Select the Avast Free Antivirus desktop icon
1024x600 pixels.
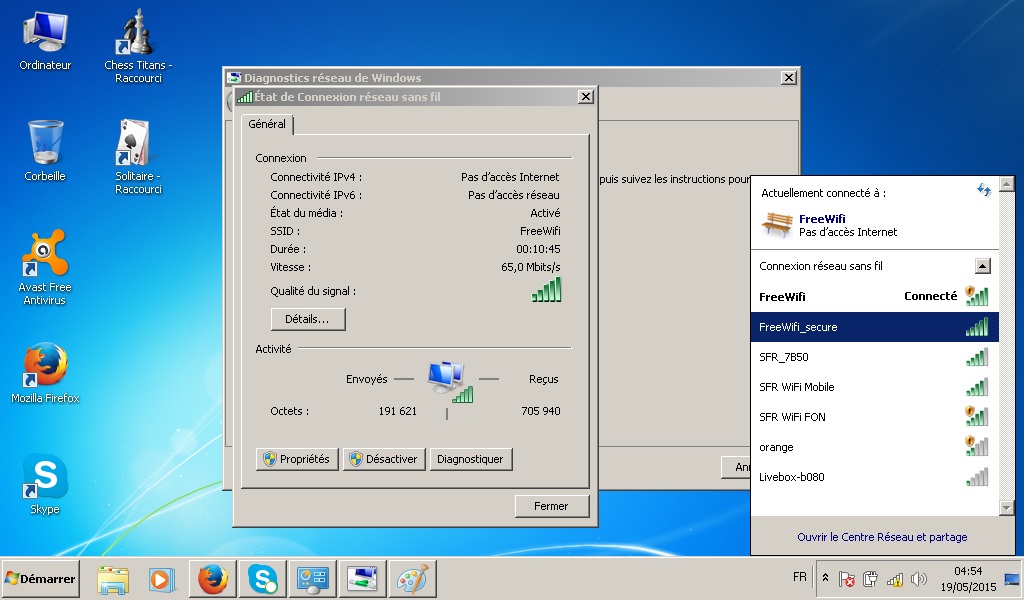pyautogui.click(x=44, y=267)
